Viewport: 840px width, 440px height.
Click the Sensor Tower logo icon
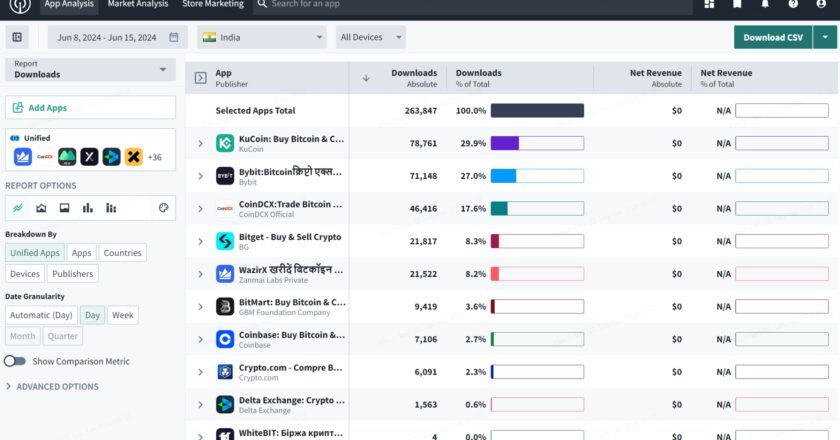pyautogui.click(x=20, y=5)
